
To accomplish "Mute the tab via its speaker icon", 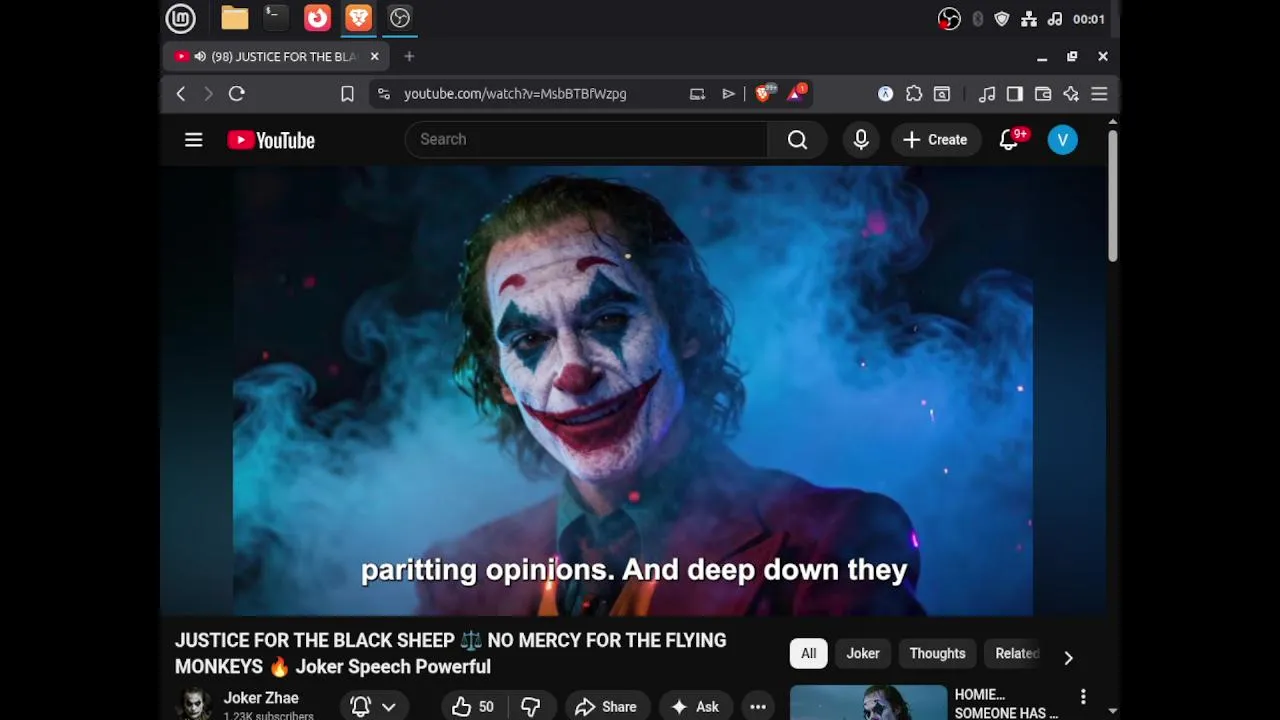I will coord(200,57).
